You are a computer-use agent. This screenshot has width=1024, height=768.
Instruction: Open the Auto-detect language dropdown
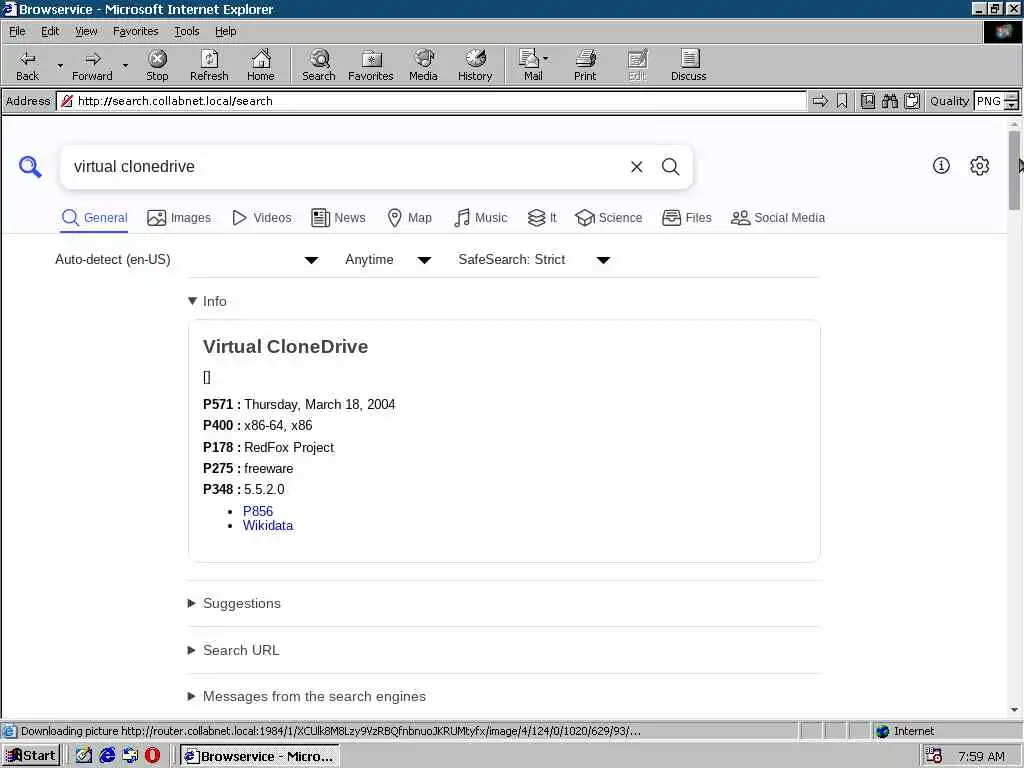(186, 260)
